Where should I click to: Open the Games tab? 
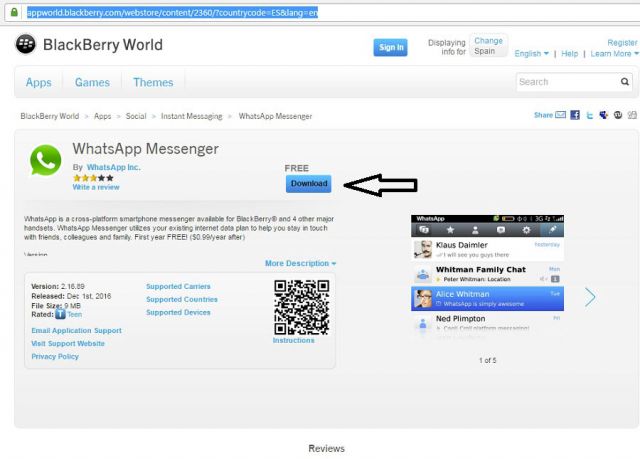point(92,82)
